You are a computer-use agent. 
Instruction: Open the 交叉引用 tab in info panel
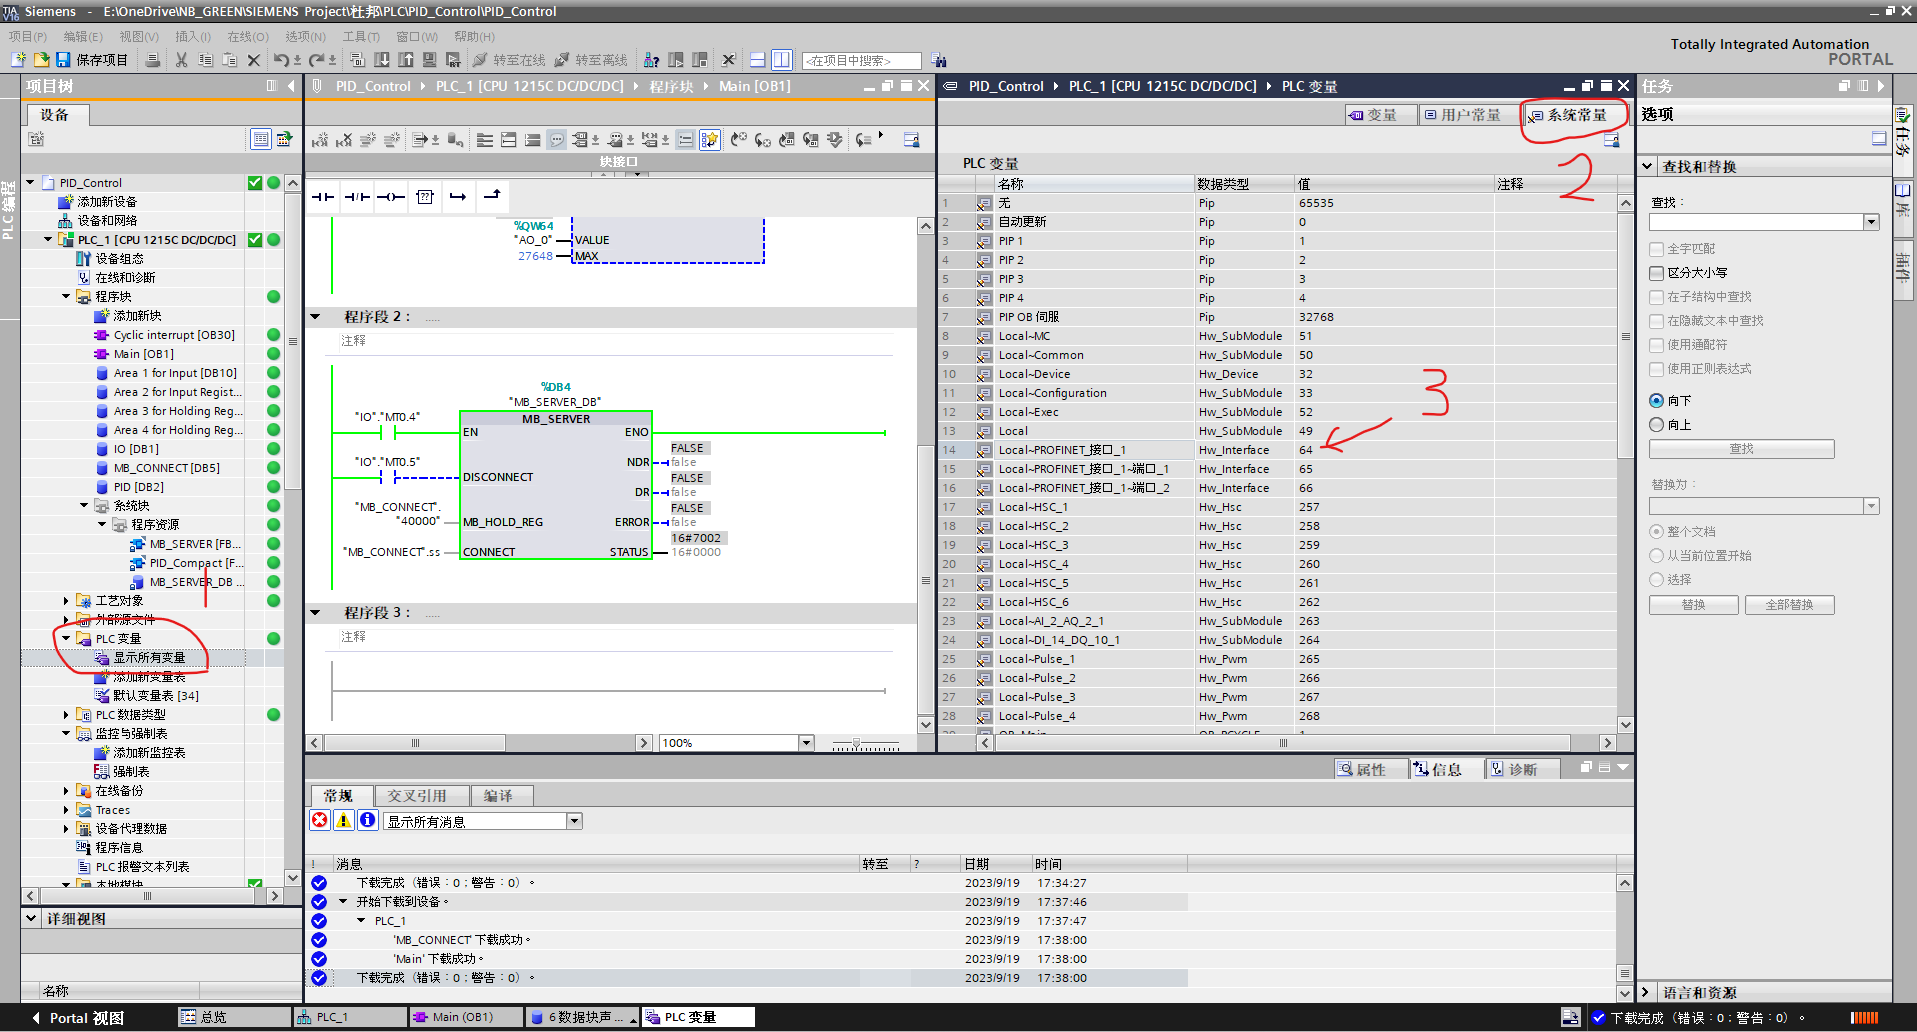(417, 796)
